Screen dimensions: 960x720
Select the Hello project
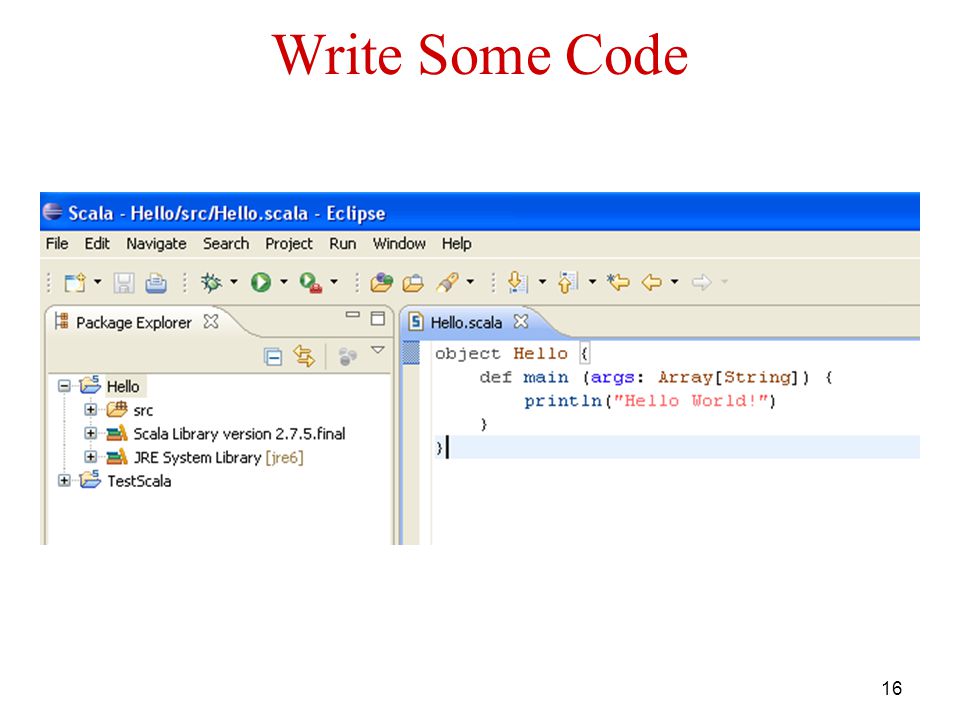(x=123, y=386)
